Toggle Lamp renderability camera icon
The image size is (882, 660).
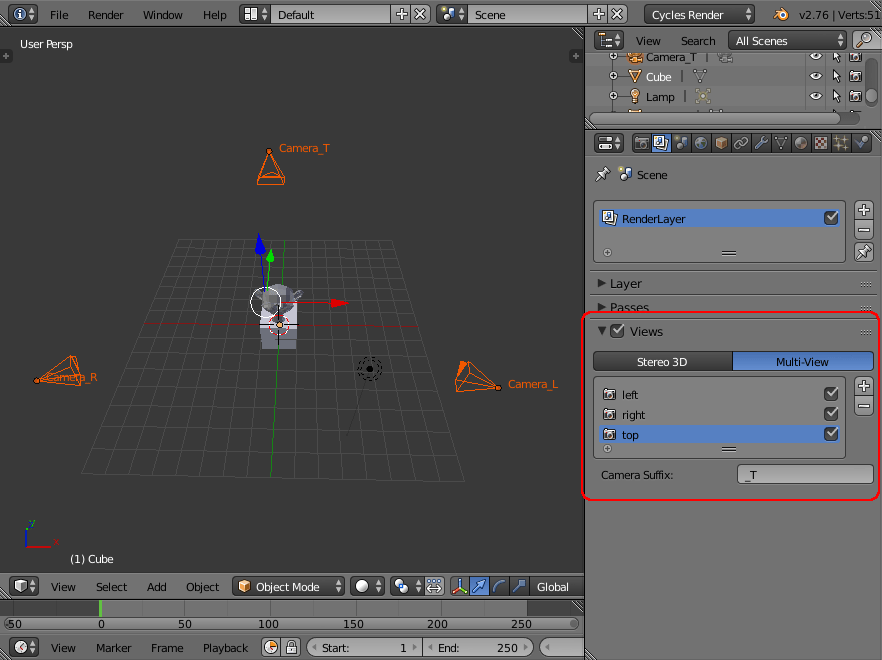click(x=856, y=96)
